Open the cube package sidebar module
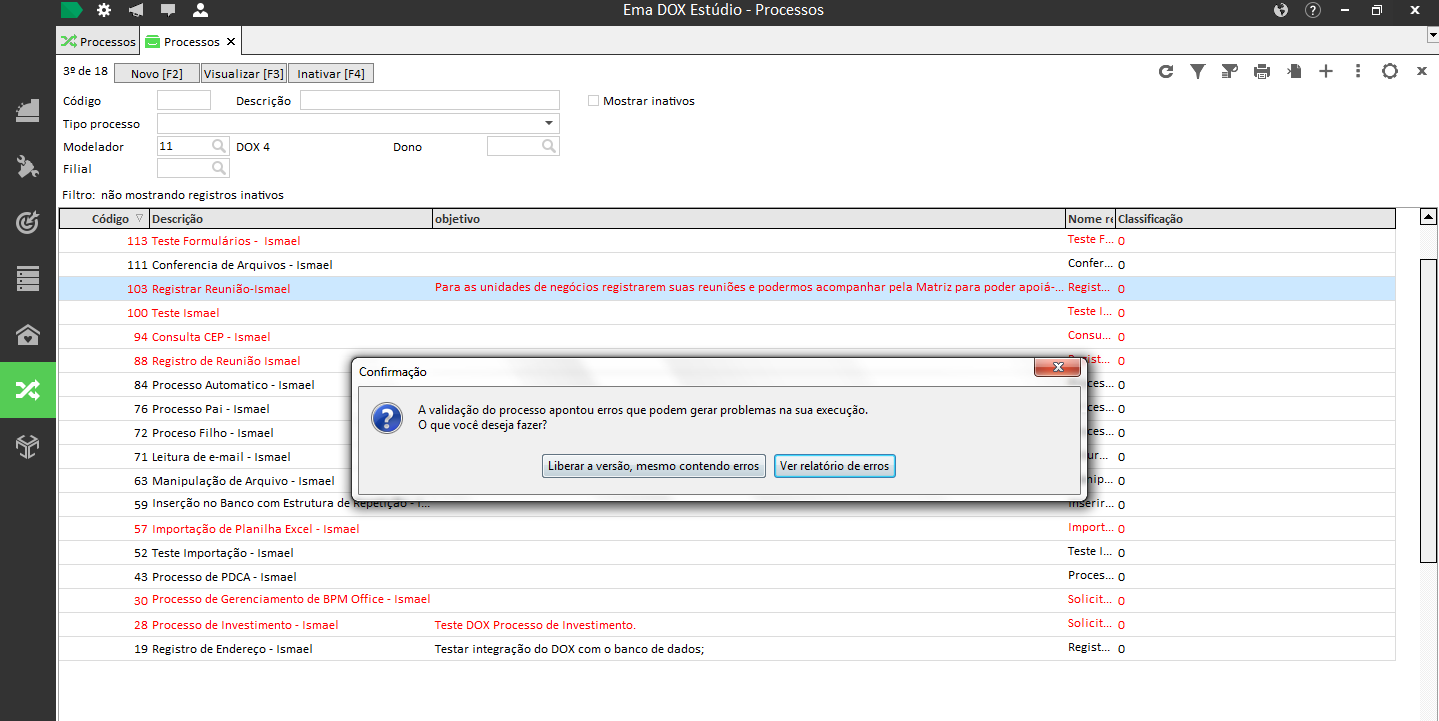Image resolution: width=1439 pixels, height=721 pixels. (28, 447)
